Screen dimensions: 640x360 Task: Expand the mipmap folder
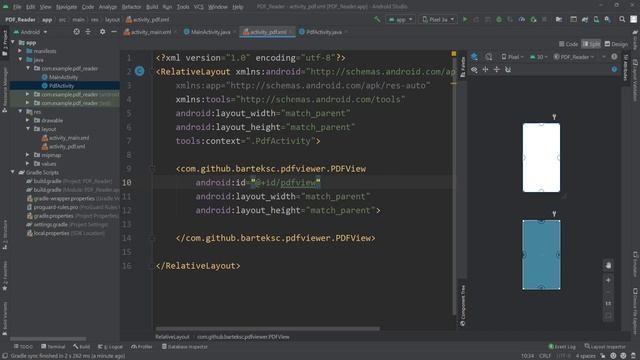pos(27,155)
